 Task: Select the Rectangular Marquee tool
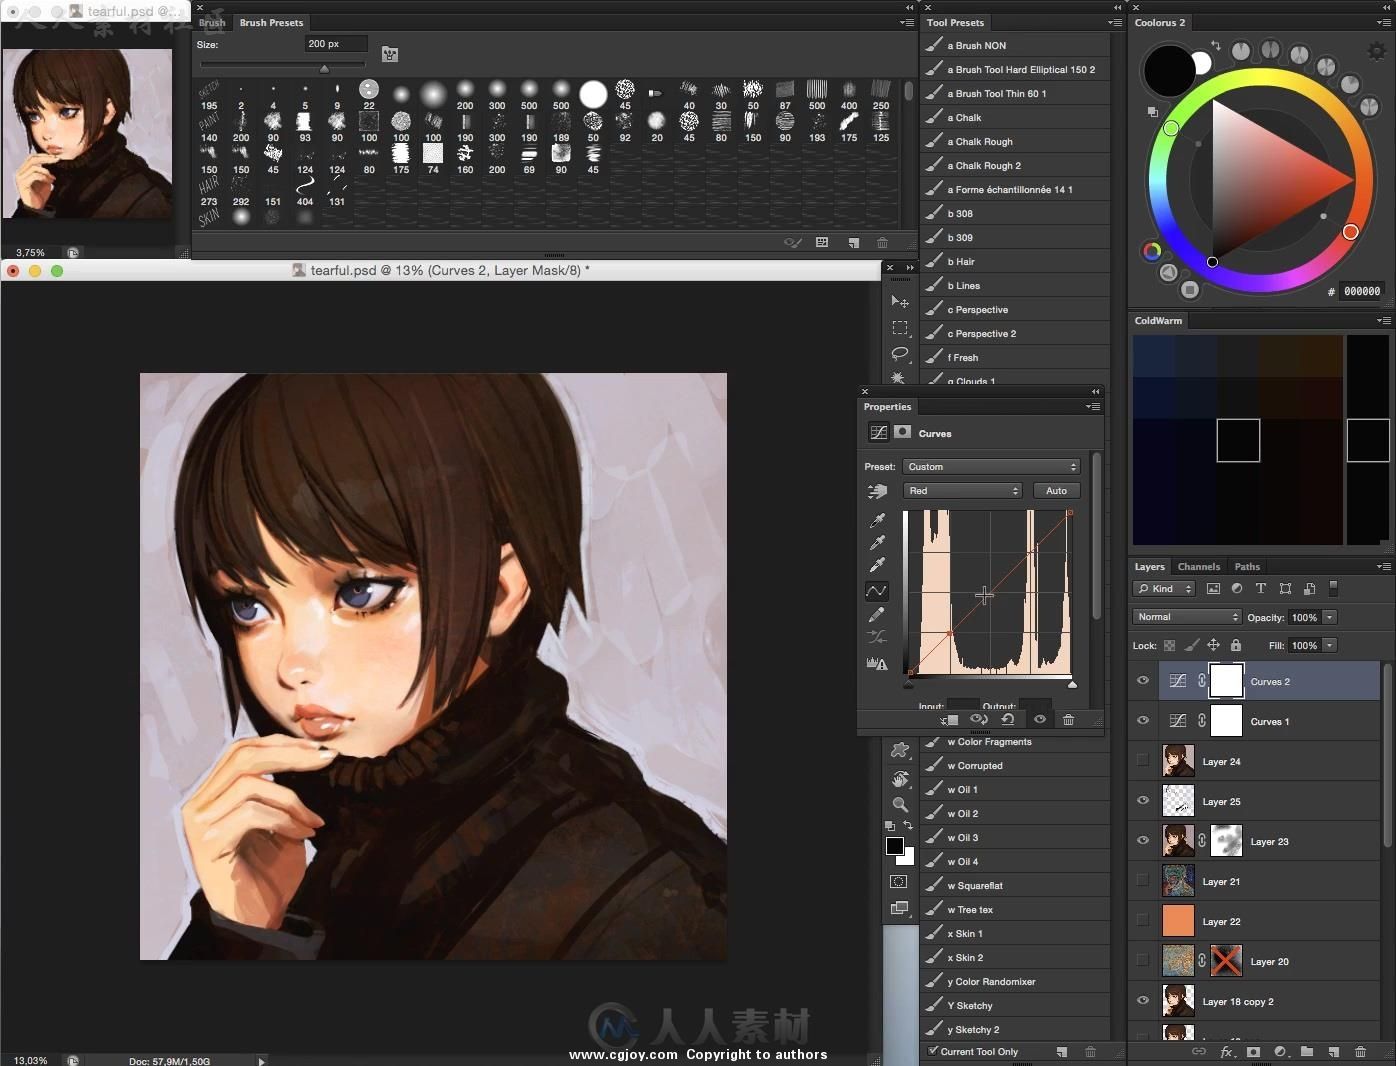(x=899, y=327)
